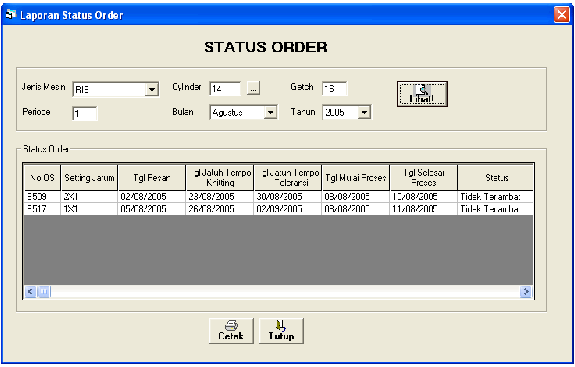Select the knitting due date 26/08/2005
Viewport: 575px width, 367px height.
pos(220,209)
